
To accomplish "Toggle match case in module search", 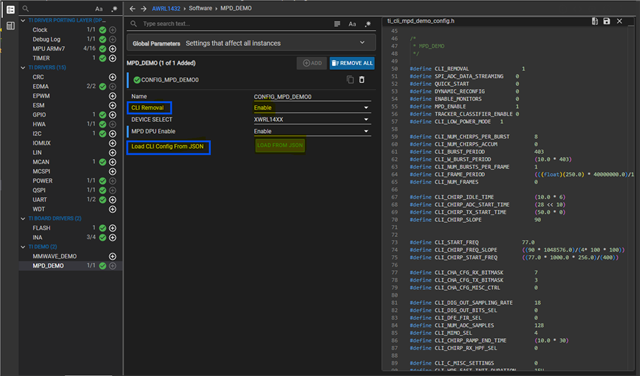I will 99,9.
